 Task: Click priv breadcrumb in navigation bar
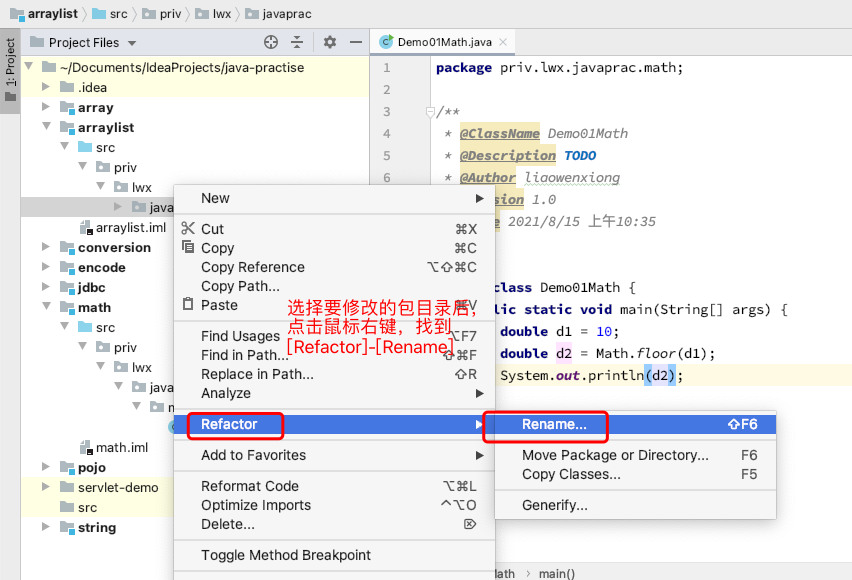click(x=161, y=14)
